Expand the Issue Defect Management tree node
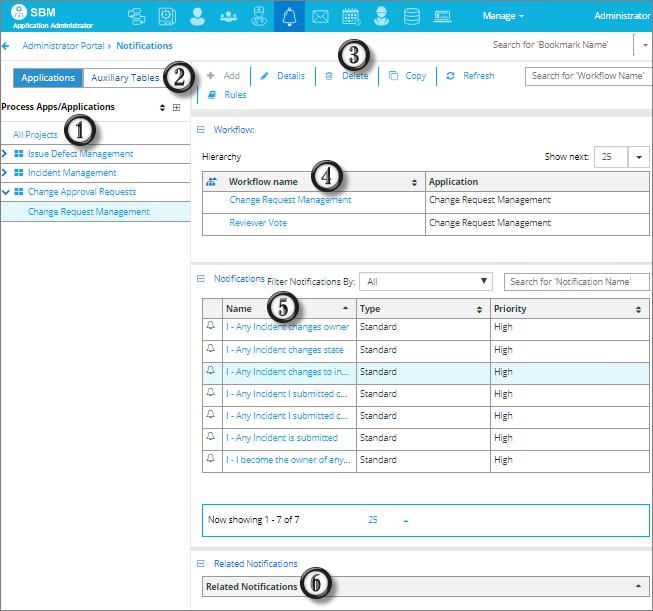Screen dimensions: 653x611 click(x=5, y=154)
